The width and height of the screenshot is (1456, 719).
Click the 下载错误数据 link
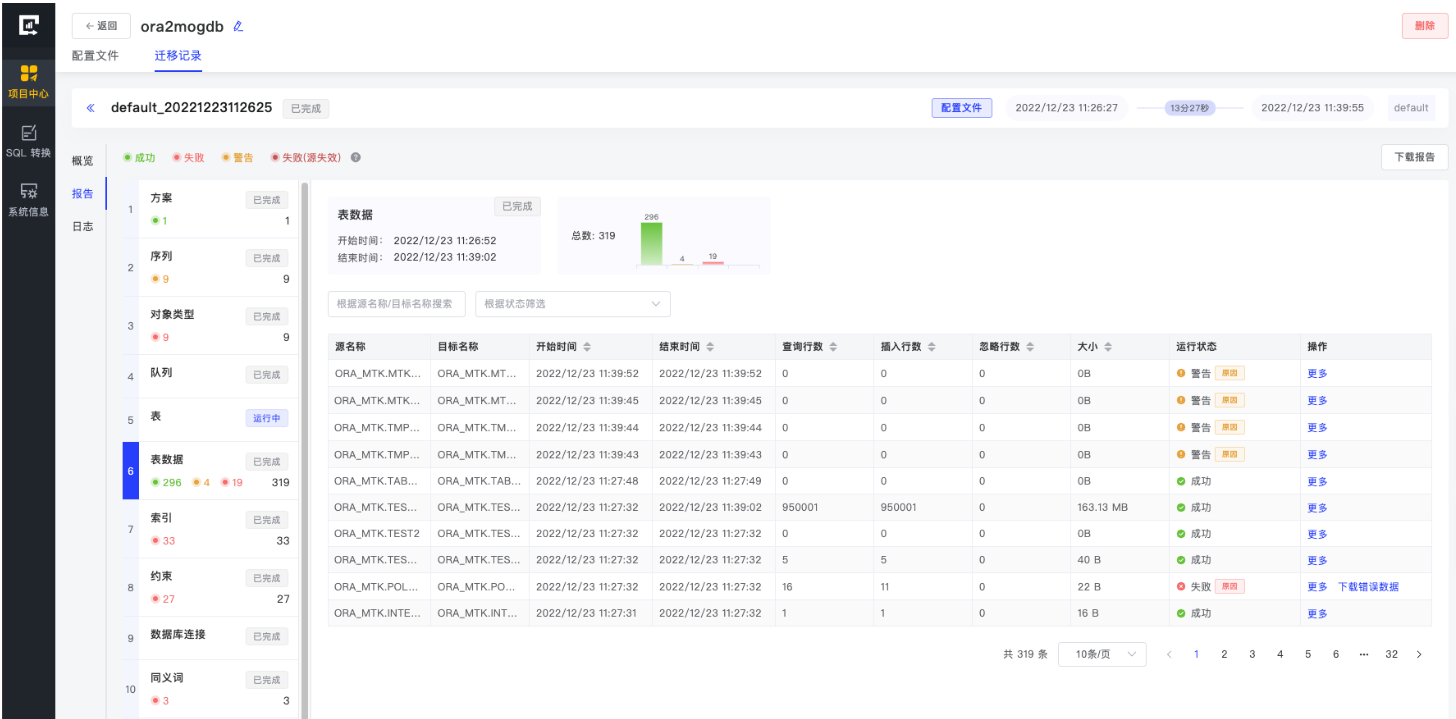click(1368, 587)
